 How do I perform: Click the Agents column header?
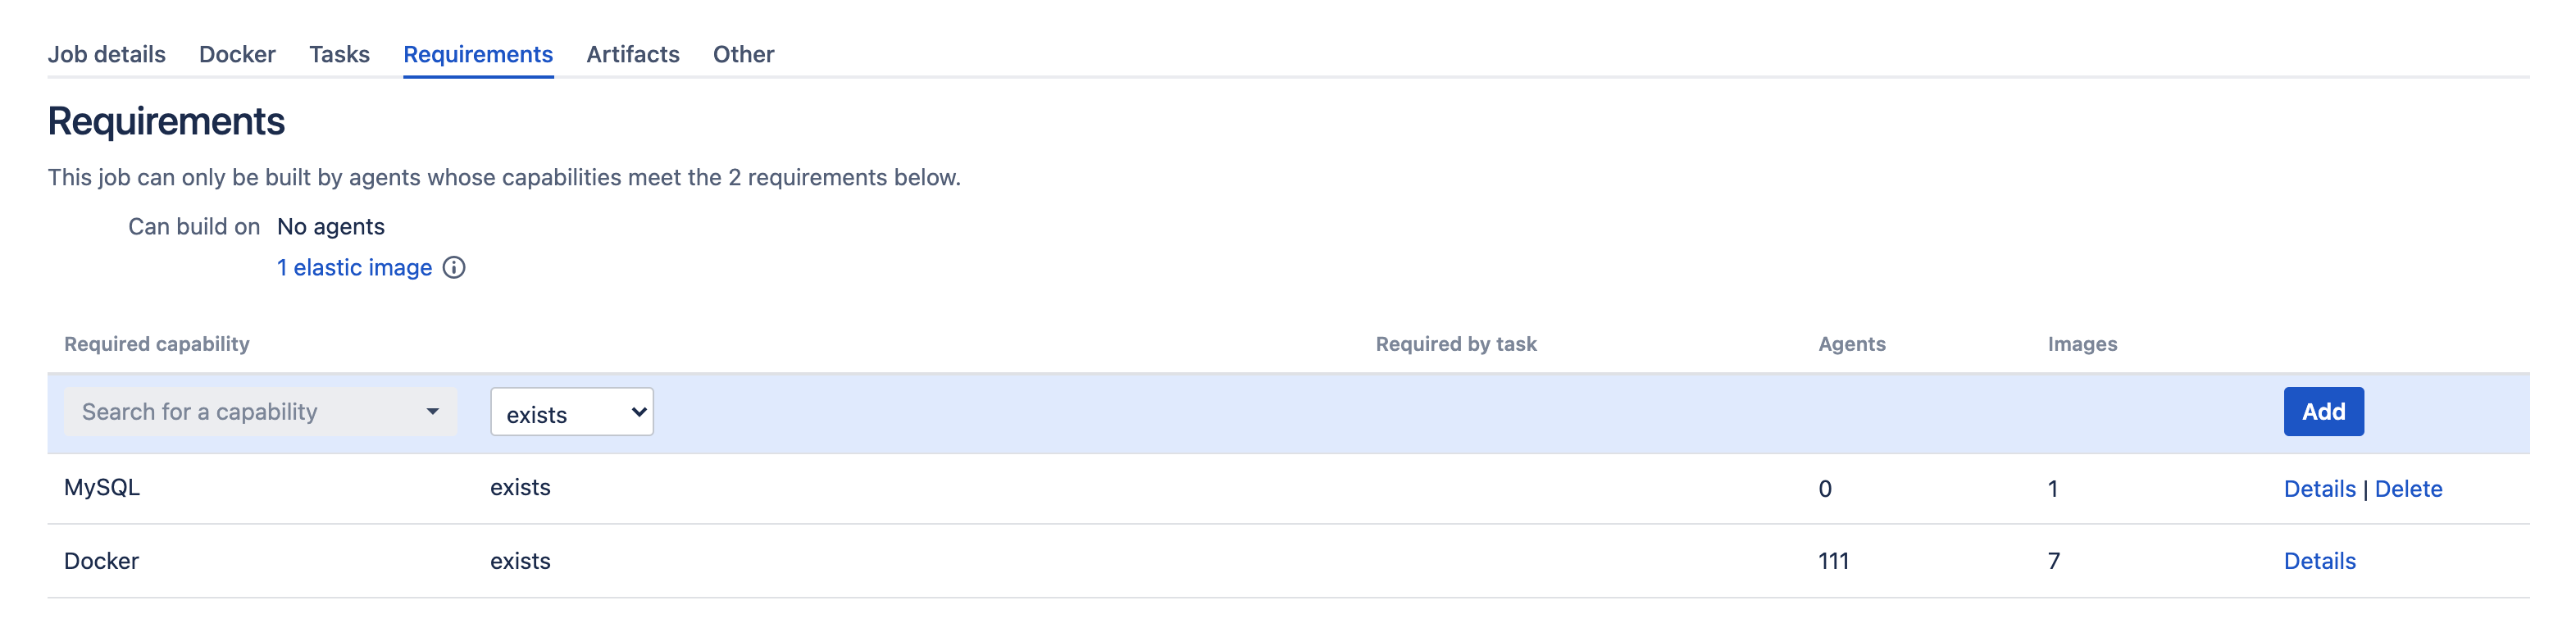(1852, 344)
